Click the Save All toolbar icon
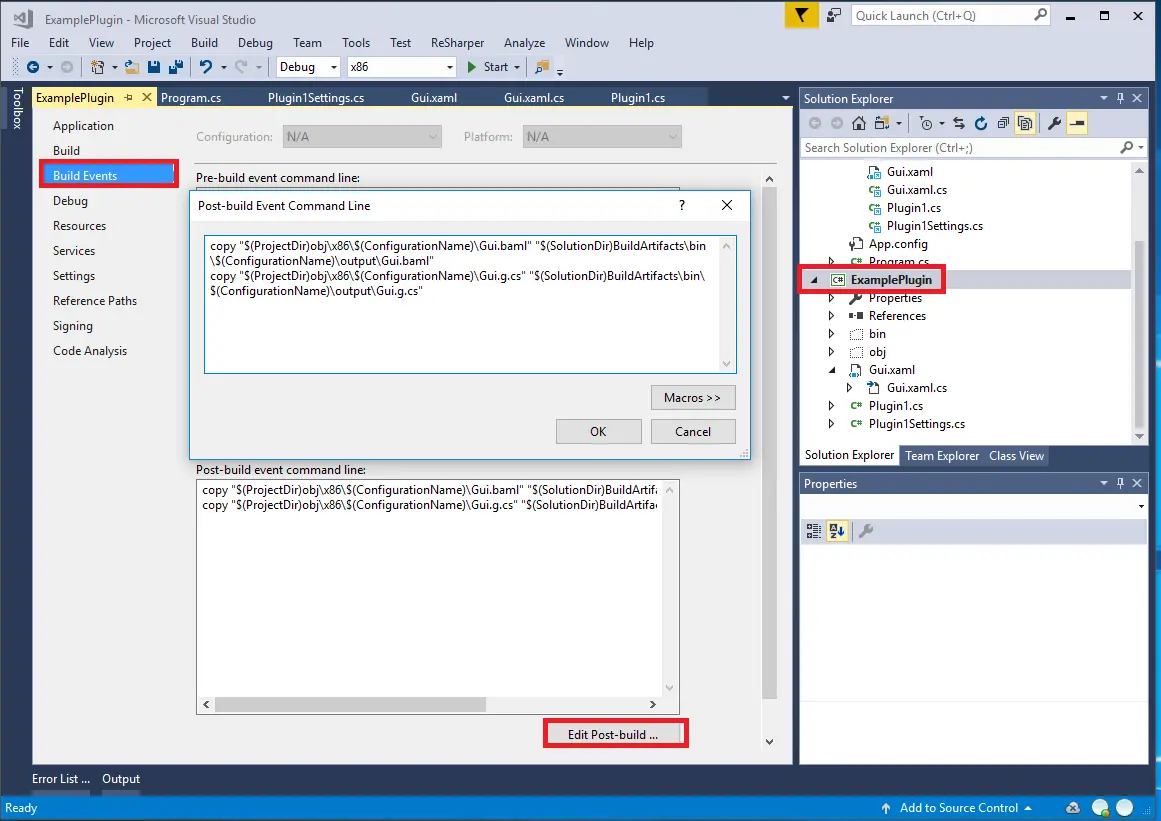The height and width of the screenshot is (821, 1161). (x=175, y=67)
